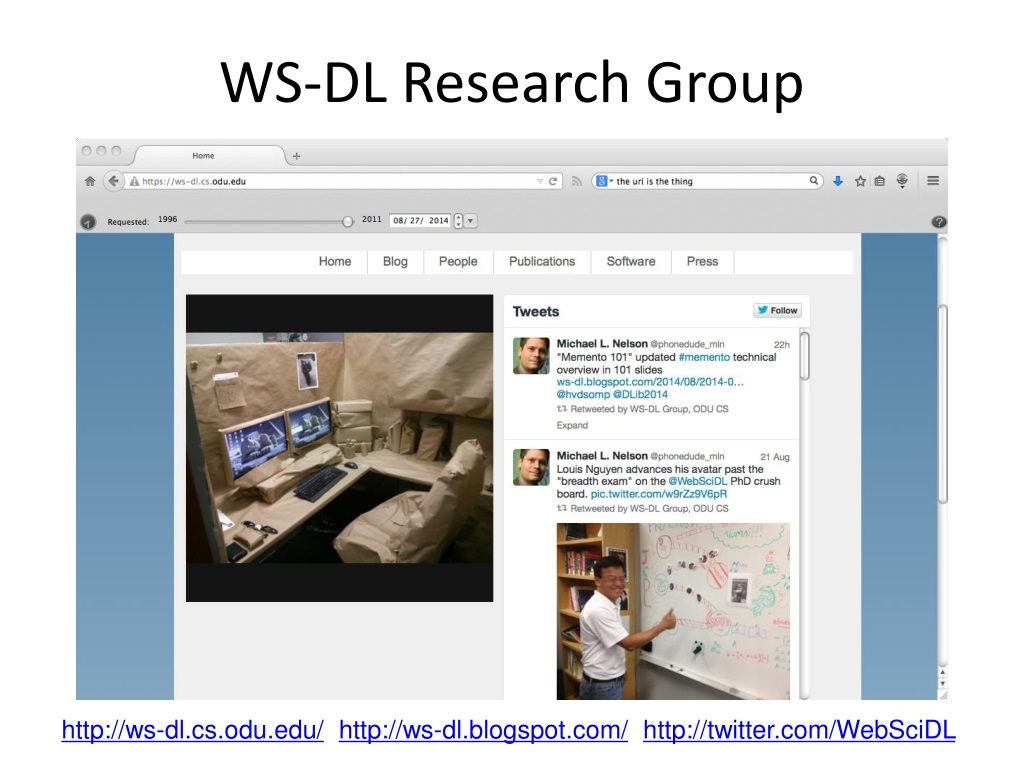
Task: Go back with the browser back arrow
Action: coord(114,181)
